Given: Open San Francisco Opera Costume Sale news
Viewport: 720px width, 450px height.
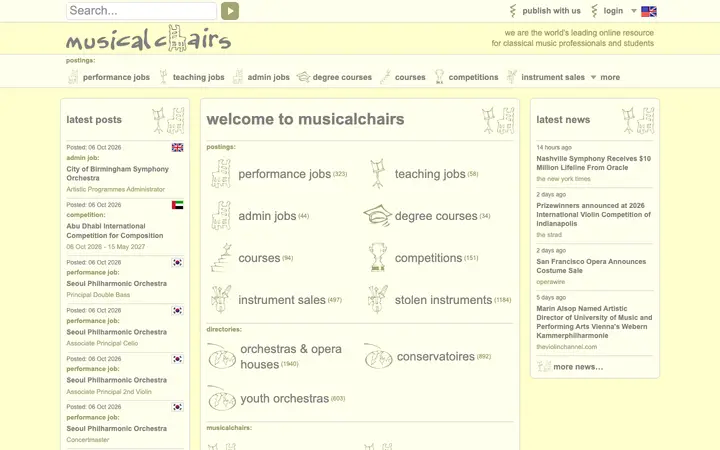Looking at the screenshot, I should pos(591,266).
